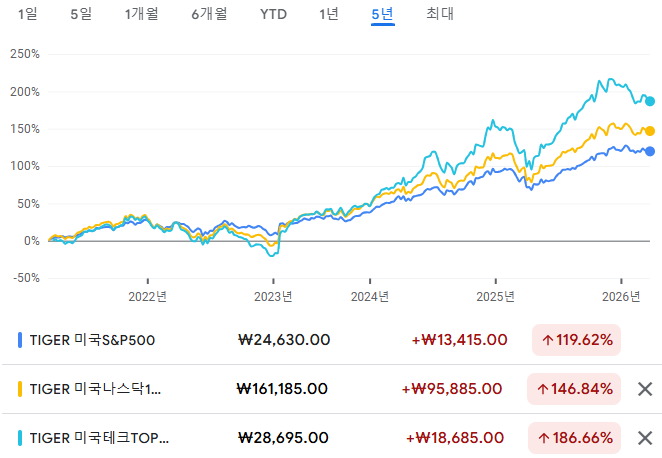Click the yellow endpoint dot on chart
662x458 pixels.
pyautogui.click(x=650, y=131)
